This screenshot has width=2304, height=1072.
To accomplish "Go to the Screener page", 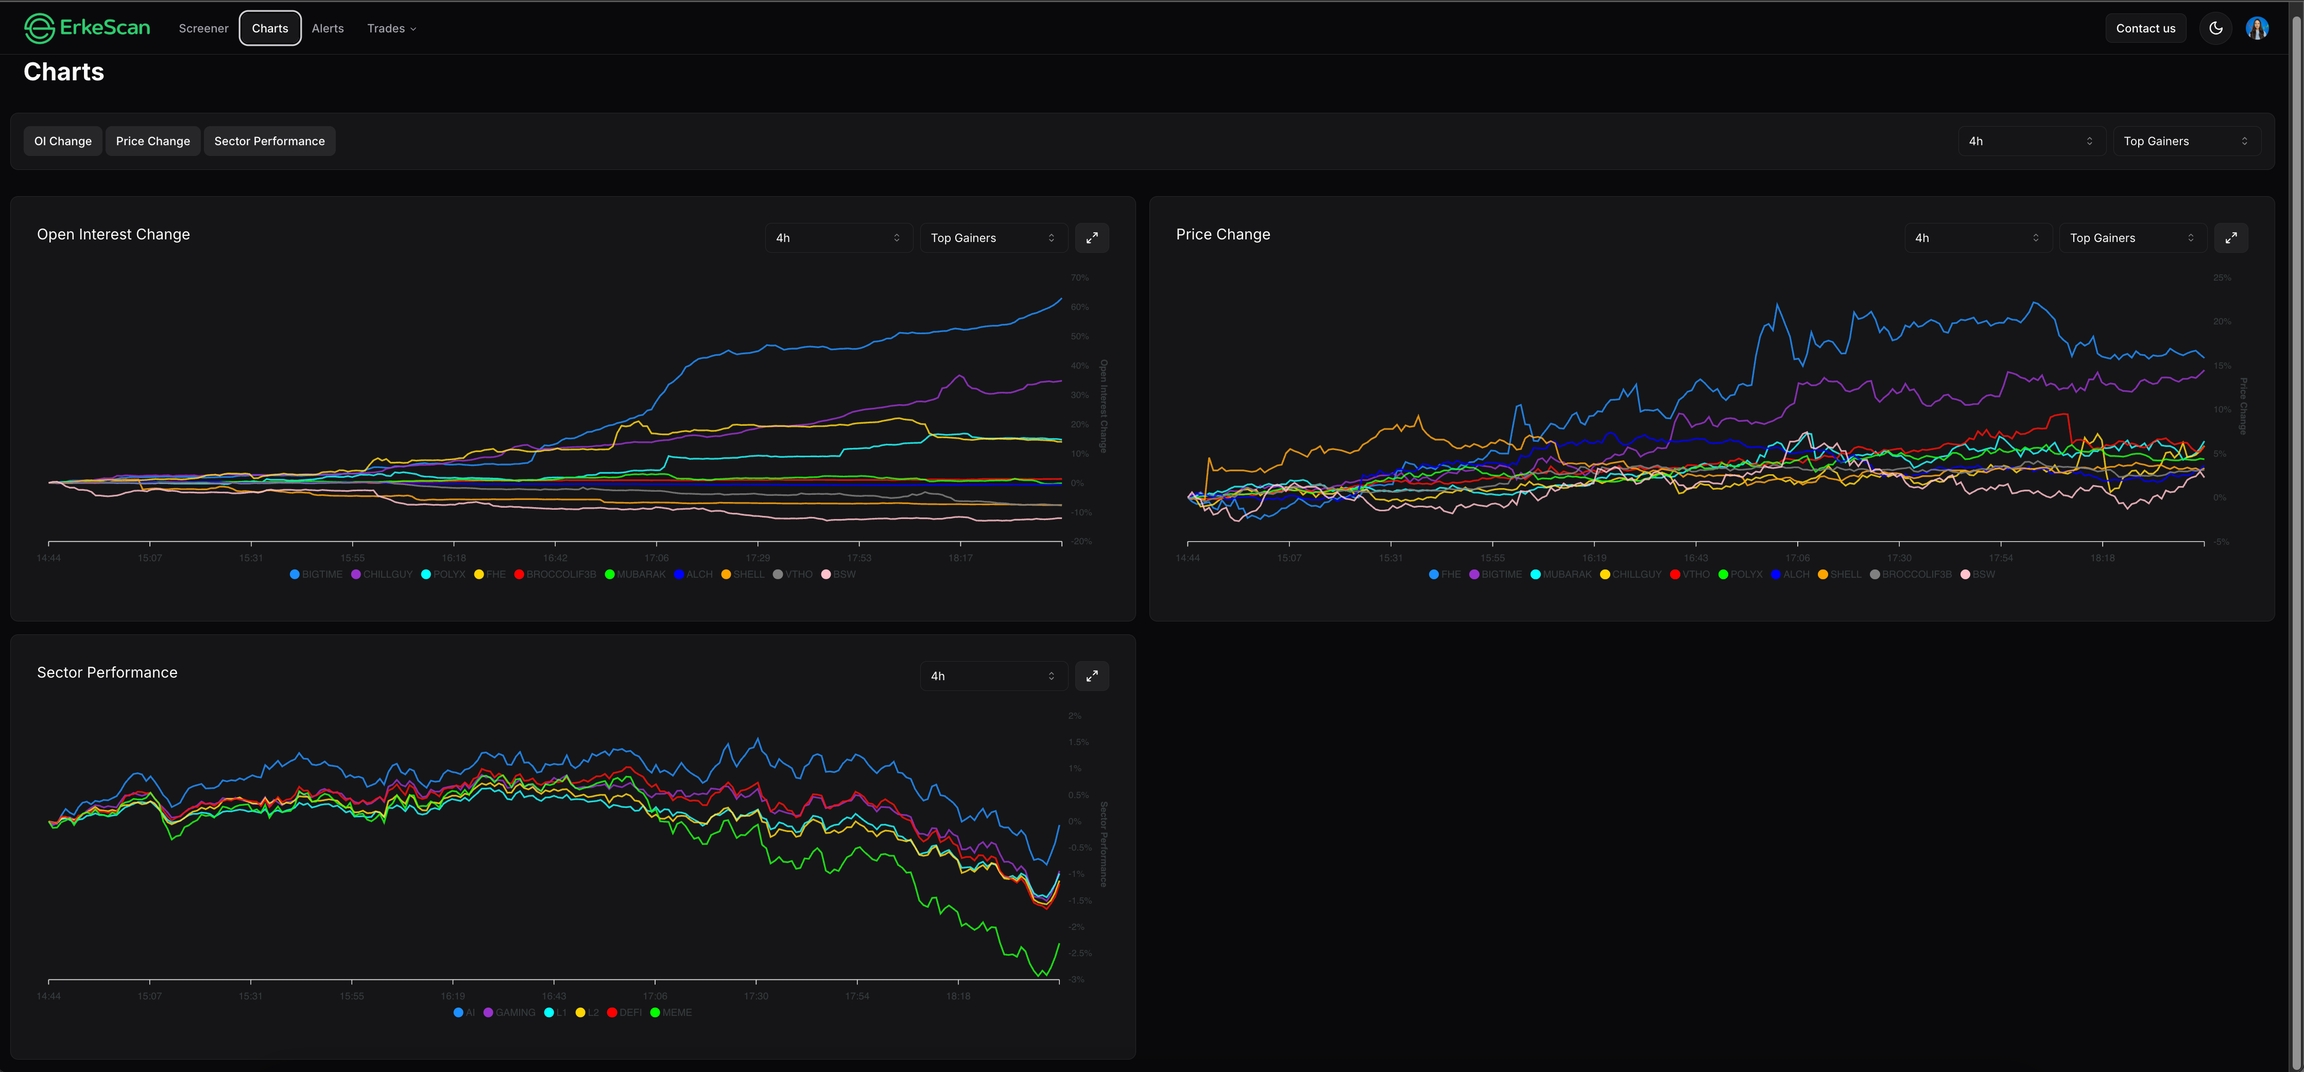I will click(x=203, y=28).
